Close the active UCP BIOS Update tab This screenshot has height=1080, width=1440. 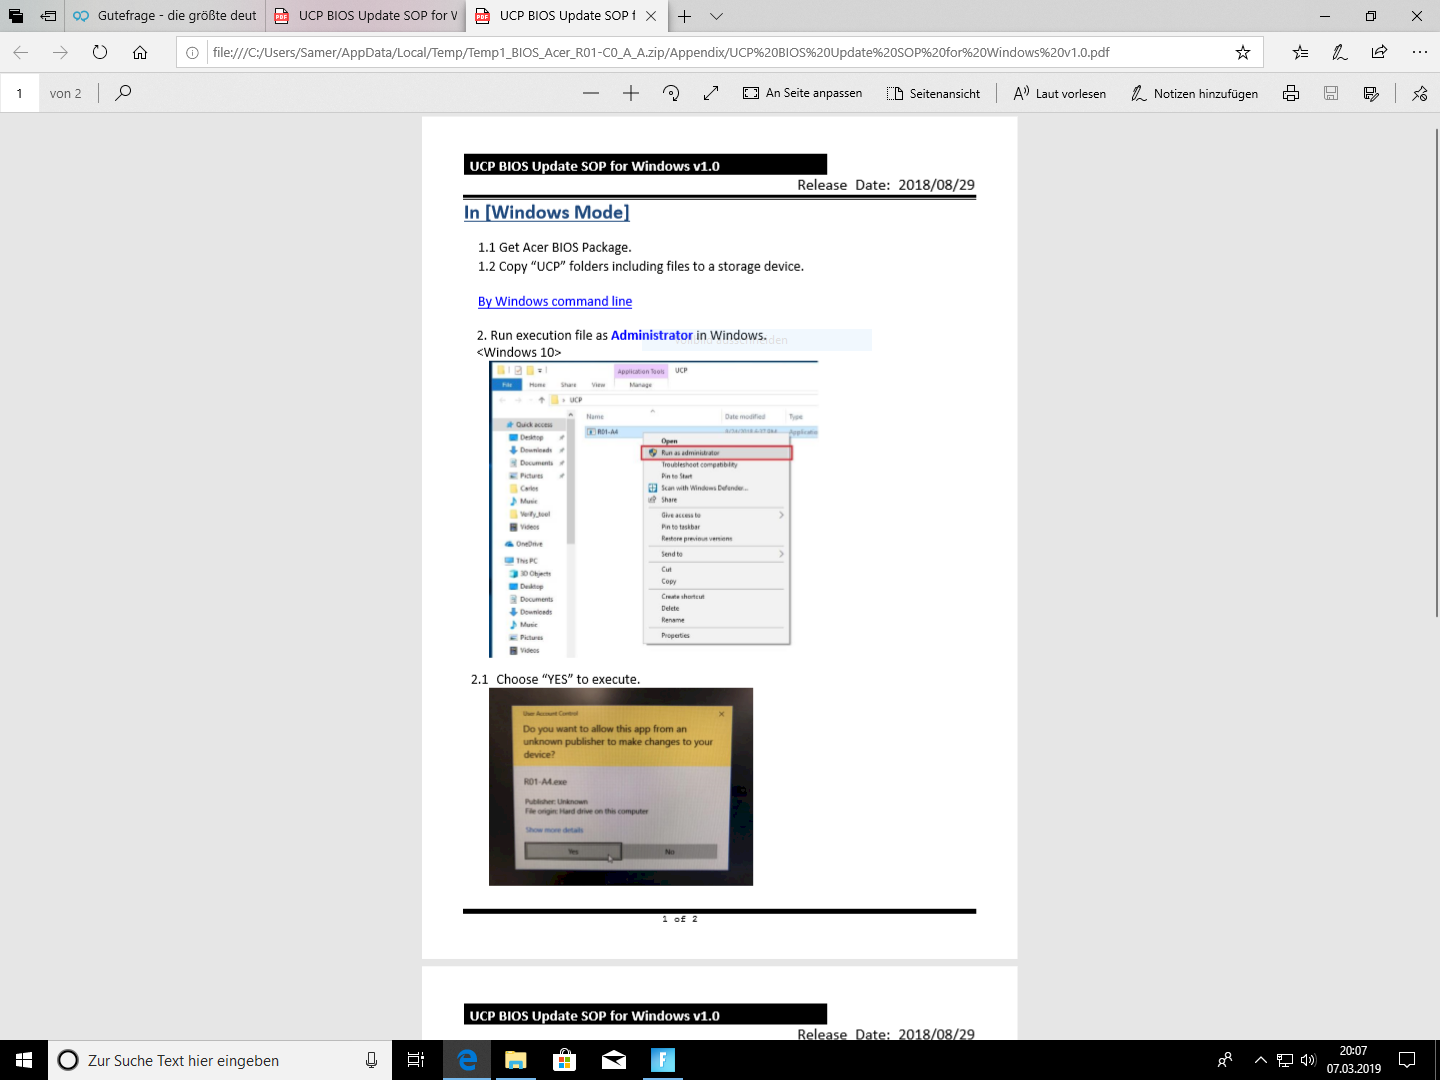[x=651, y=16]
